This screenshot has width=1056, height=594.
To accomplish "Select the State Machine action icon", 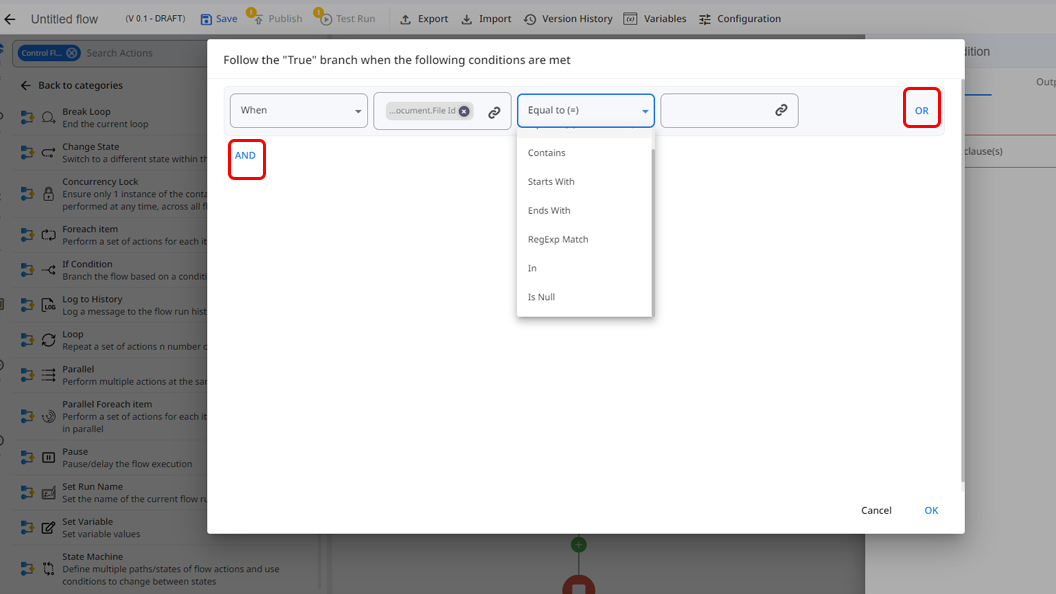I will click(x=48, y=569).
